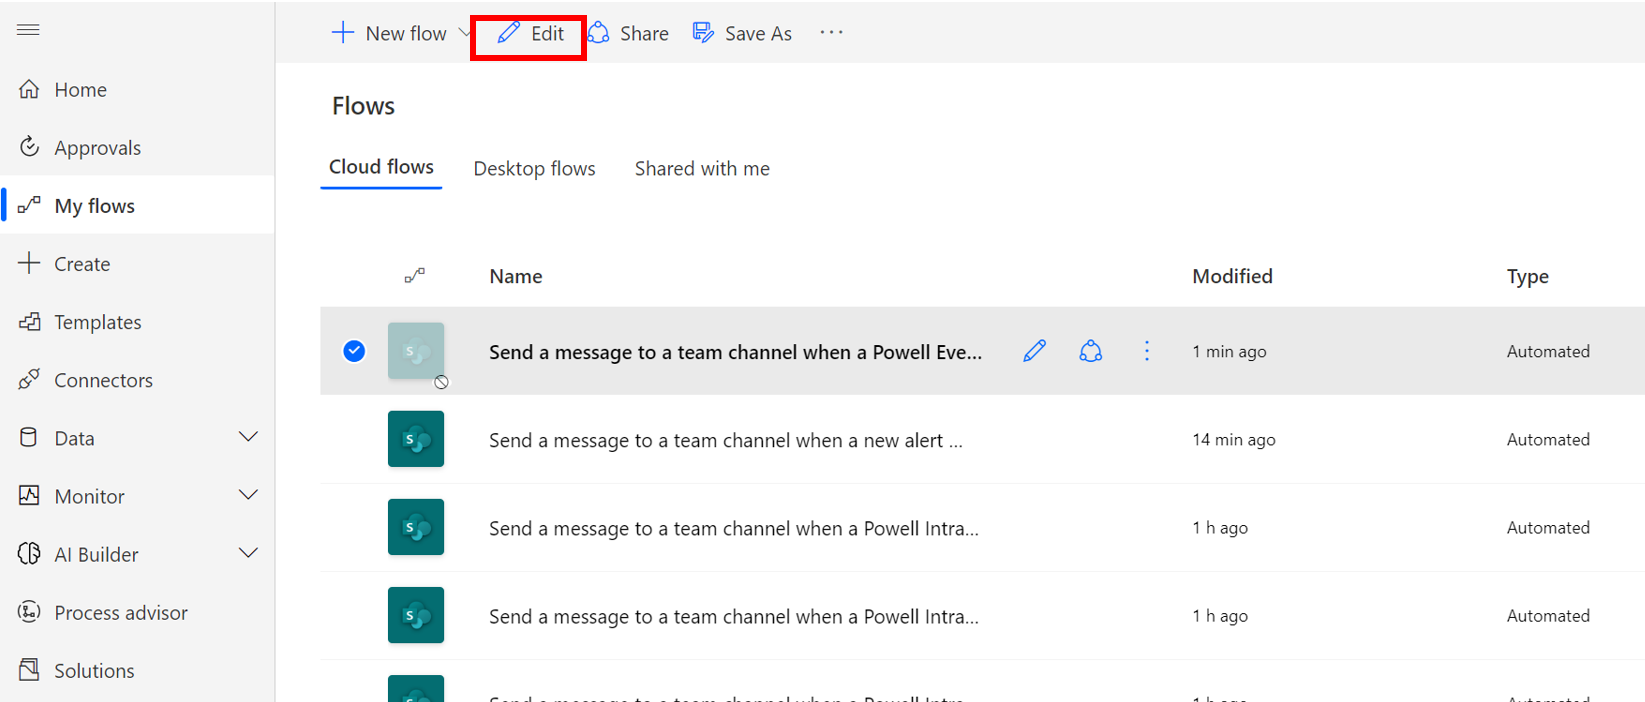Click Save As in command bar

742,33
